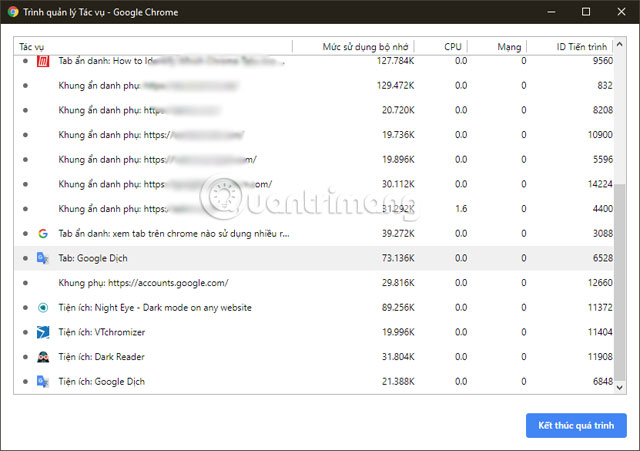
Task: Click the Dark Reader extension icon
Action: pyautogui.click(x=43, y=357)
